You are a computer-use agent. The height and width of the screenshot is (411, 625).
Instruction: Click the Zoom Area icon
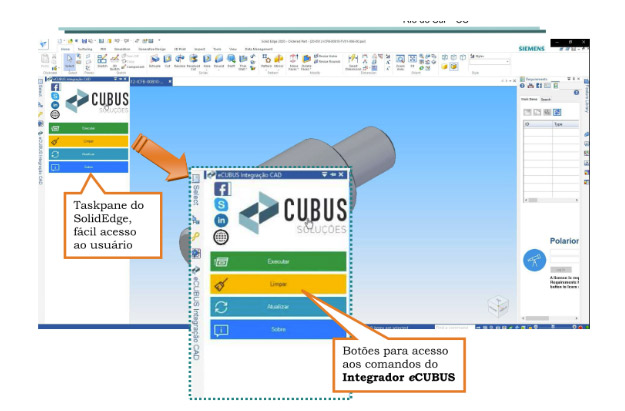click(400, 61)
